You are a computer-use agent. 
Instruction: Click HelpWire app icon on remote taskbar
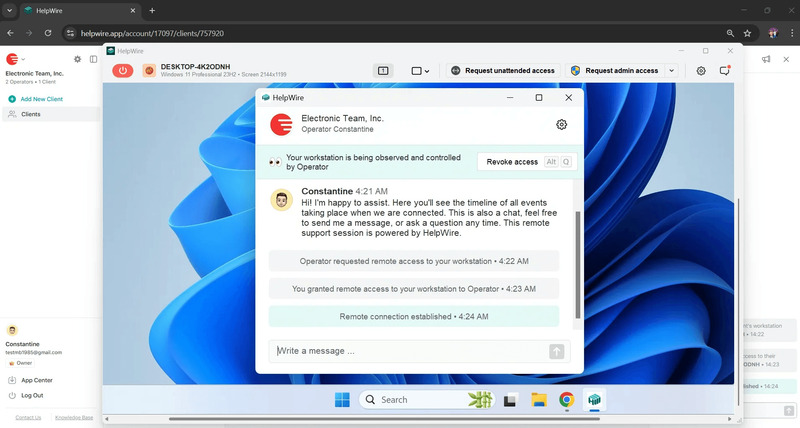pos(594,399)
